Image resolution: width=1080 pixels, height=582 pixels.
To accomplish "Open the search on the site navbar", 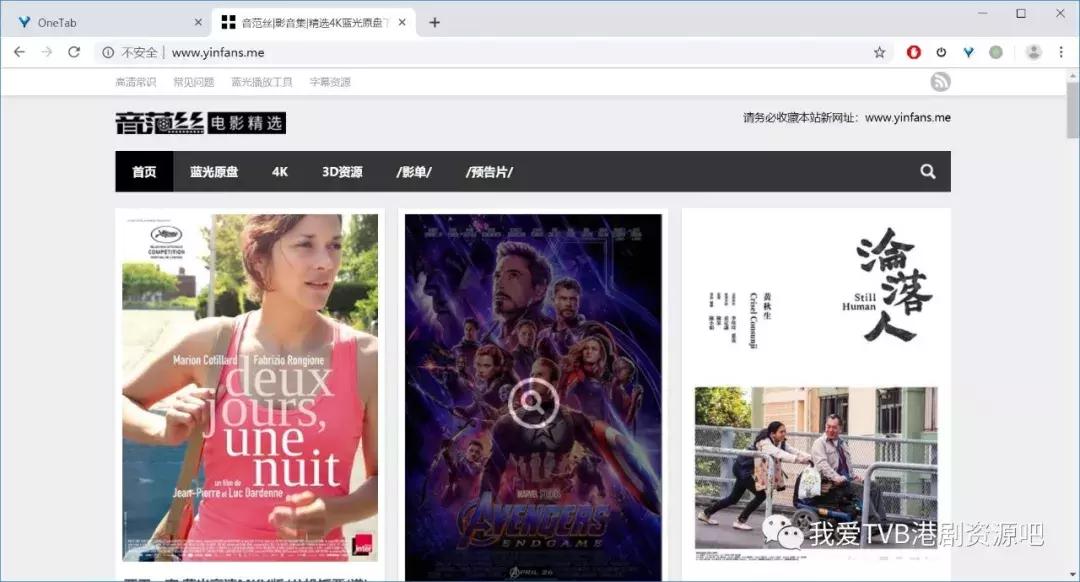I will (927, 171).
